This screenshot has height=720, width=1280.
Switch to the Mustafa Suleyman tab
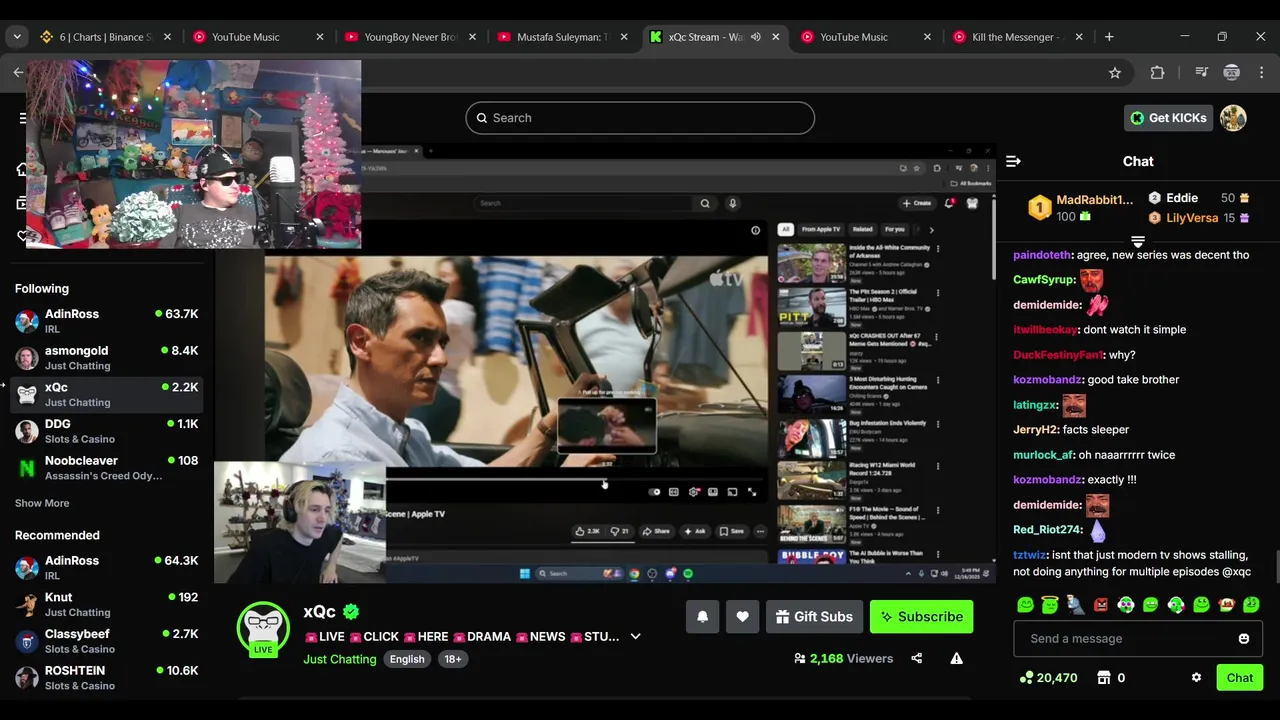pyautogui.click(x=562, y=37)
